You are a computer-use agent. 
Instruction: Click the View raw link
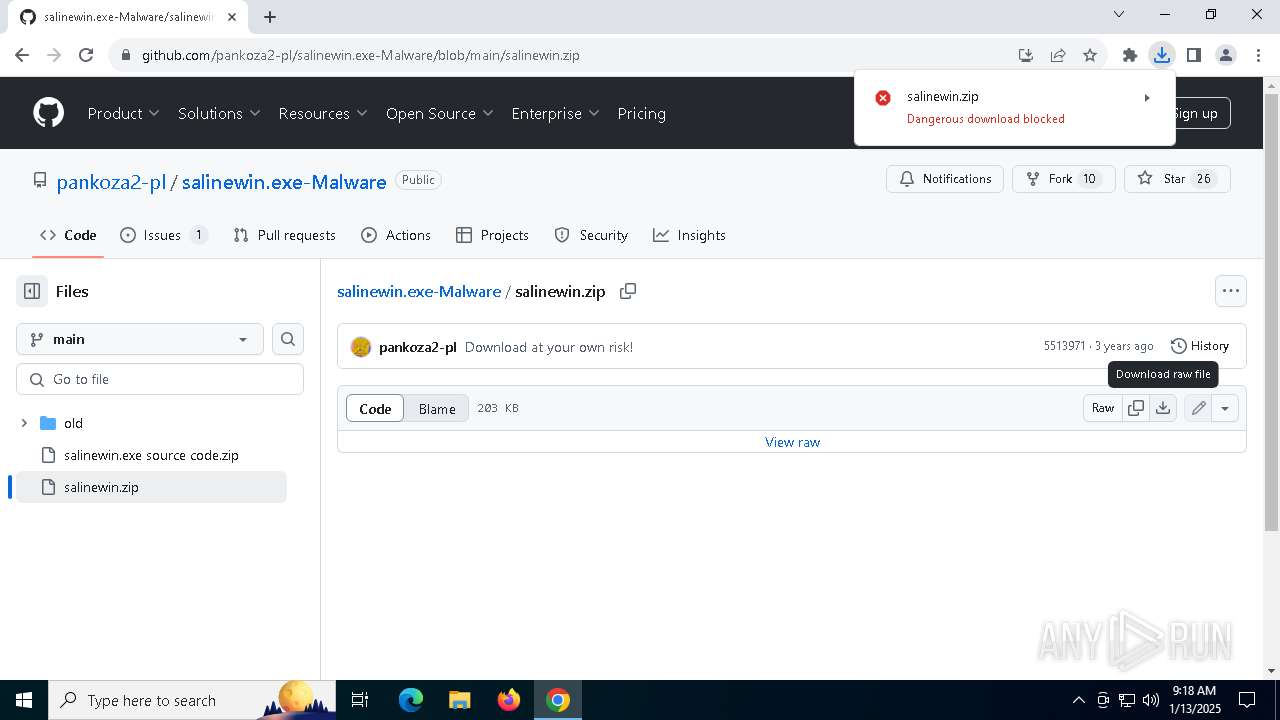[x=792, y=442]
